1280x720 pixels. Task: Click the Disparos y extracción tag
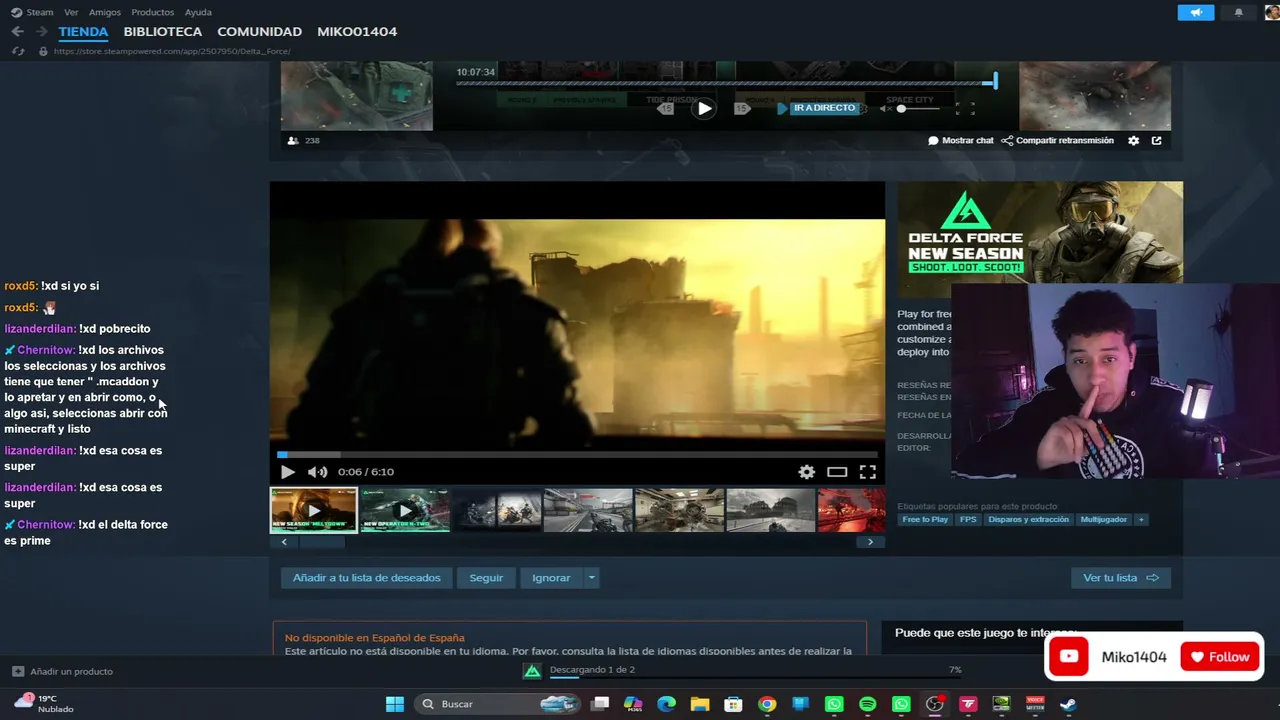pyautogui.click(x=1029, y=520)
